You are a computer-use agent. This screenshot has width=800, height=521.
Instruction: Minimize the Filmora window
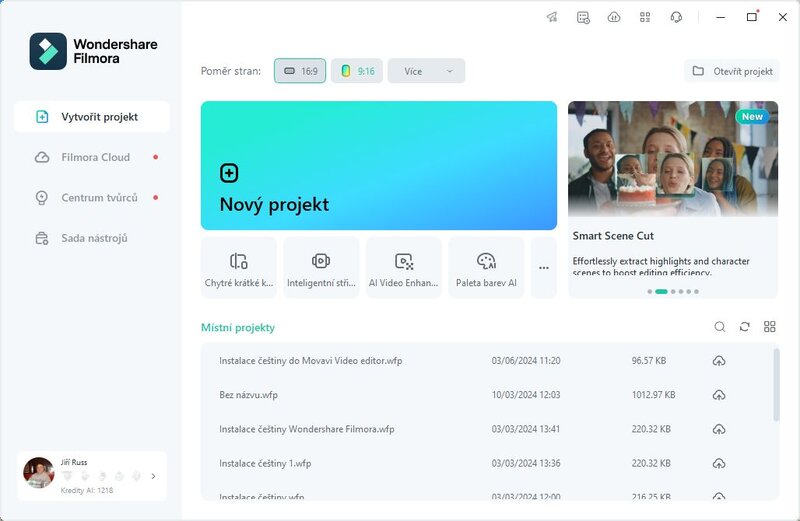coord(720,17)
